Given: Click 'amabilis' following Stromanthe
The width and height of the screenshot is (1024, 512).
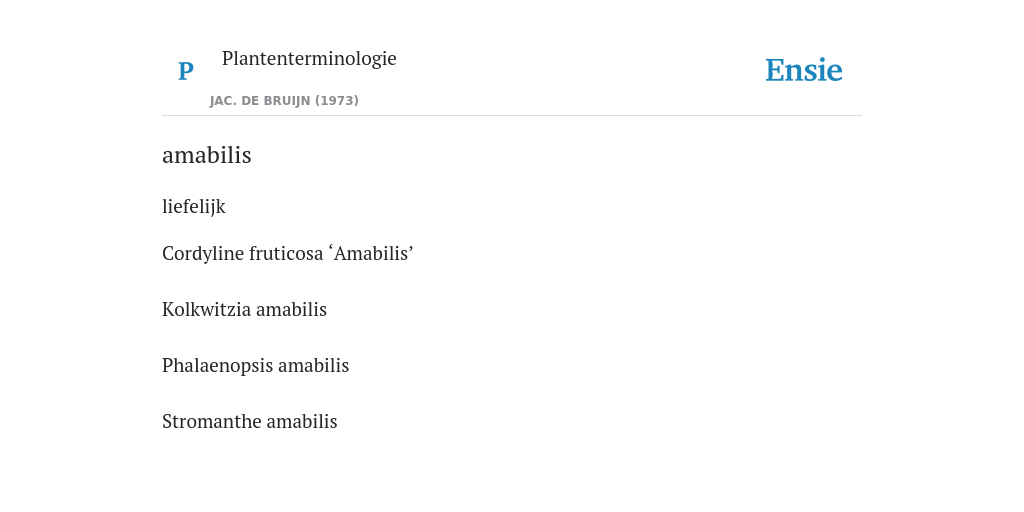Looking at the screenshot, I should coord(302,422).
